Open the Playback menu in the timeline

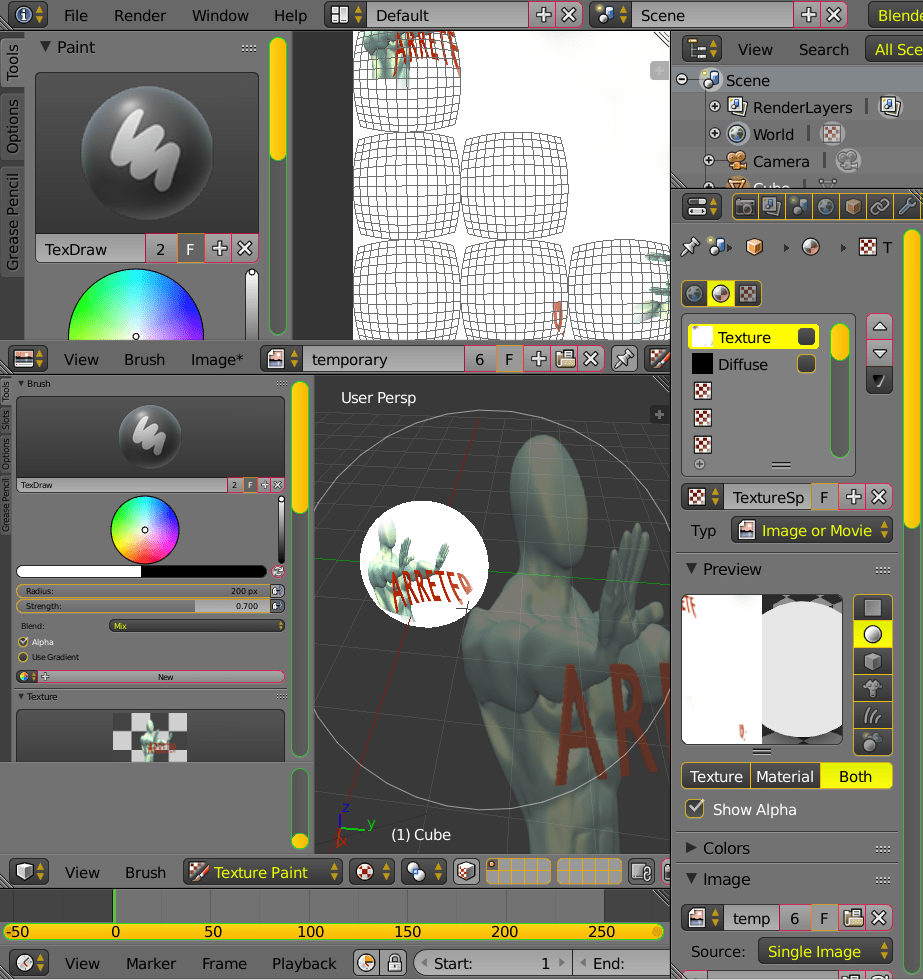tap(303, 963)
